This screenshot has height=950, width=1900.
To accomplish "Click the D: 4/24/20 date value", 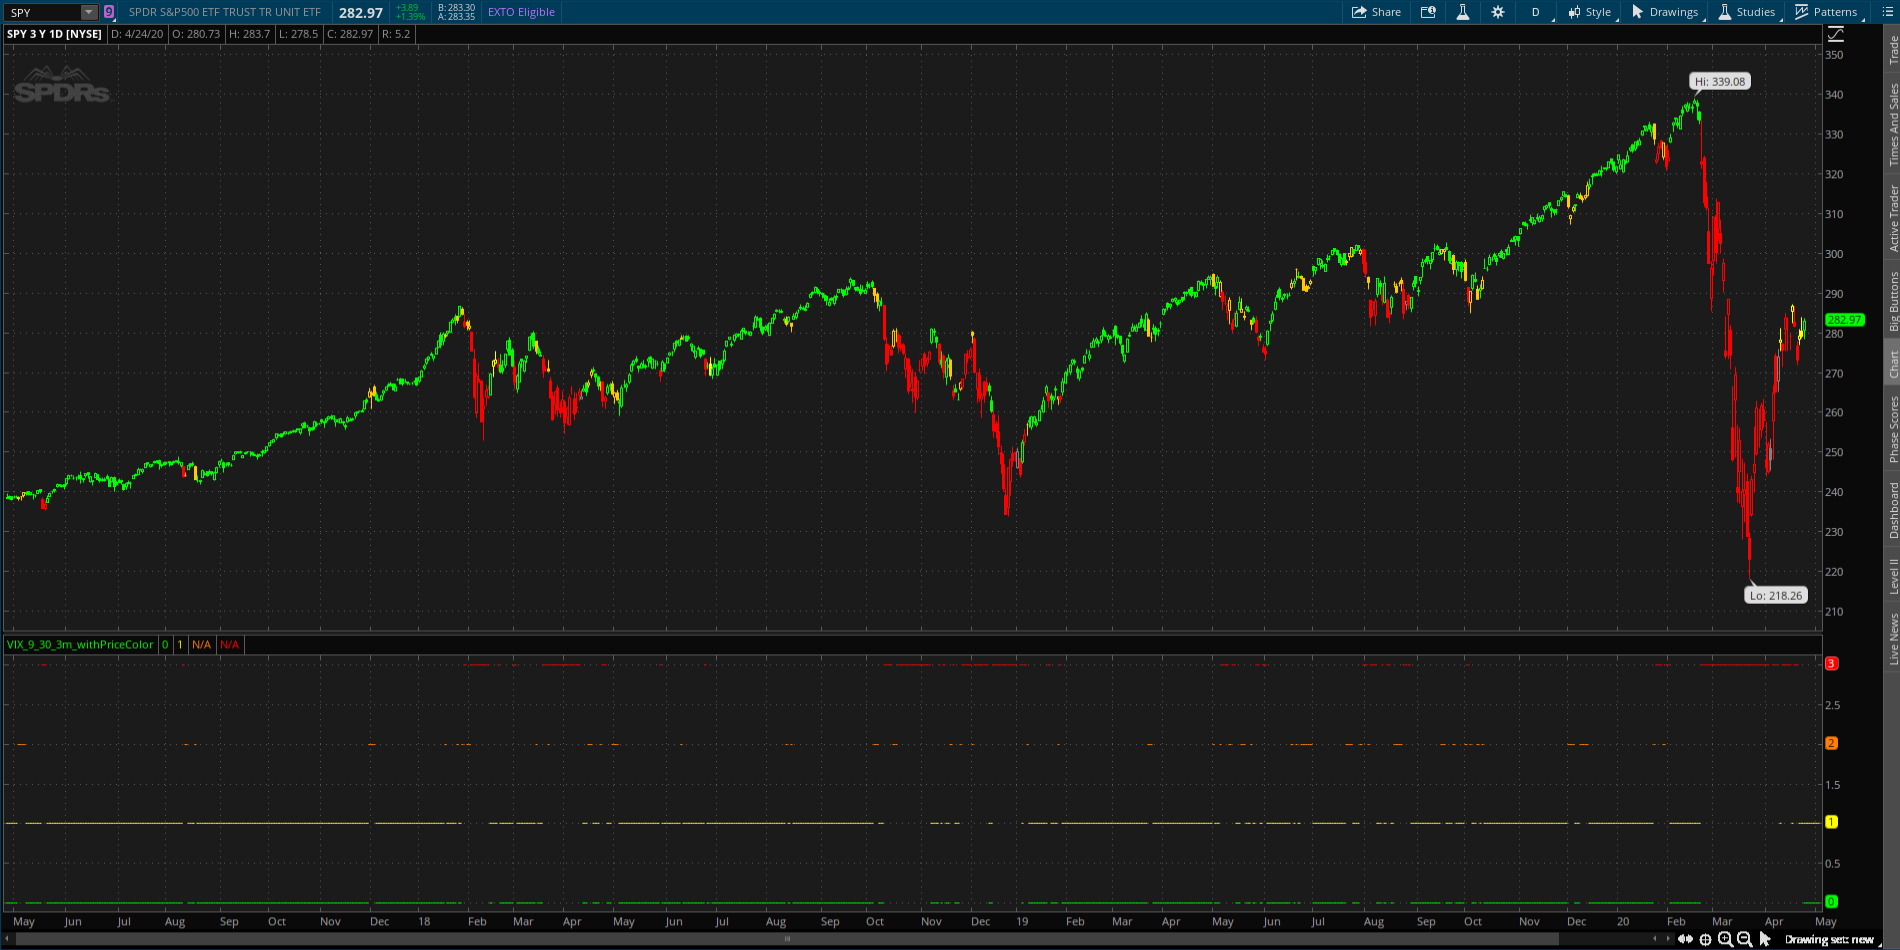I will [137, 34].
